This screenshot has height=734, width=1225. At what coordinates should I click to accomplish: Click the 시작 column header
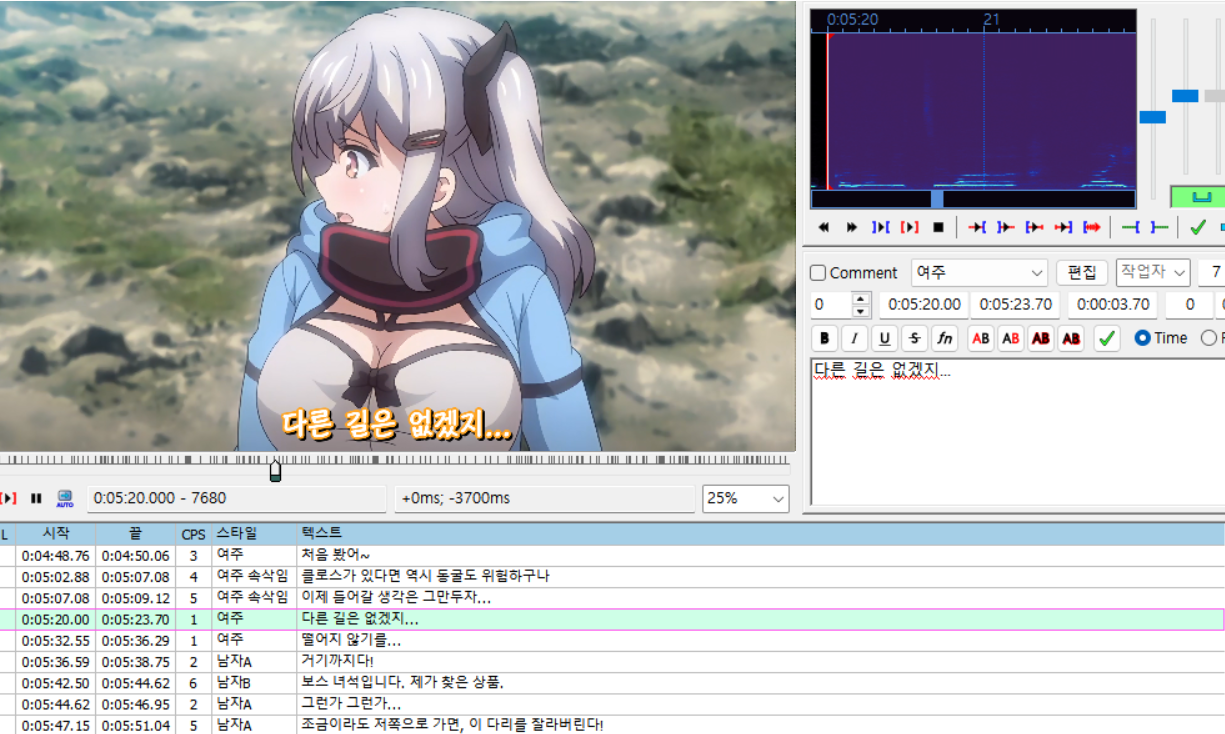pos(55,533)
